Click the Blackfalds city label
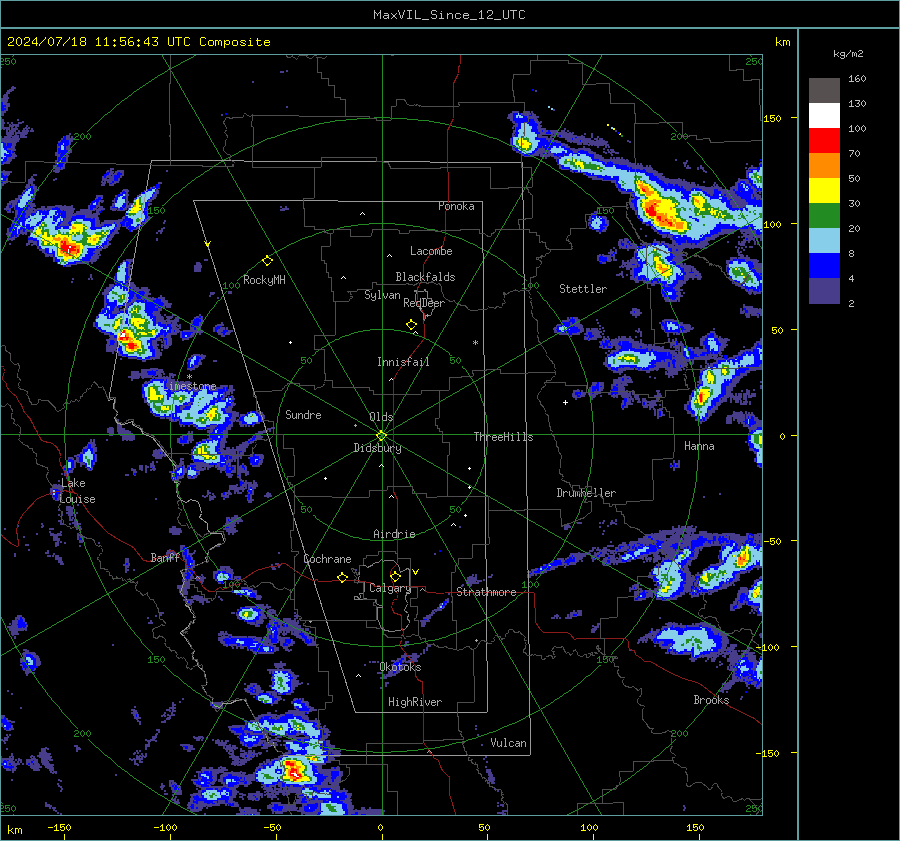 (425, 277)
